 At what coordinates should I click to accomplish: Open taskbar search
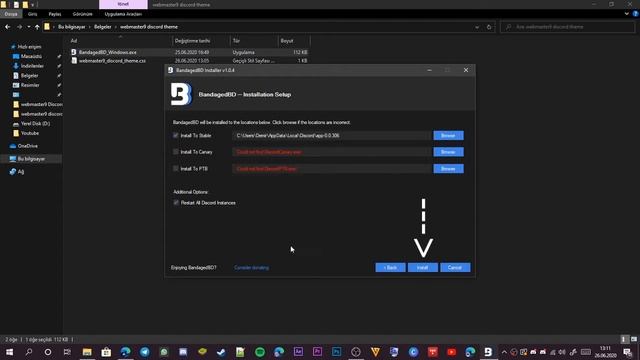[x=29, y=352]
